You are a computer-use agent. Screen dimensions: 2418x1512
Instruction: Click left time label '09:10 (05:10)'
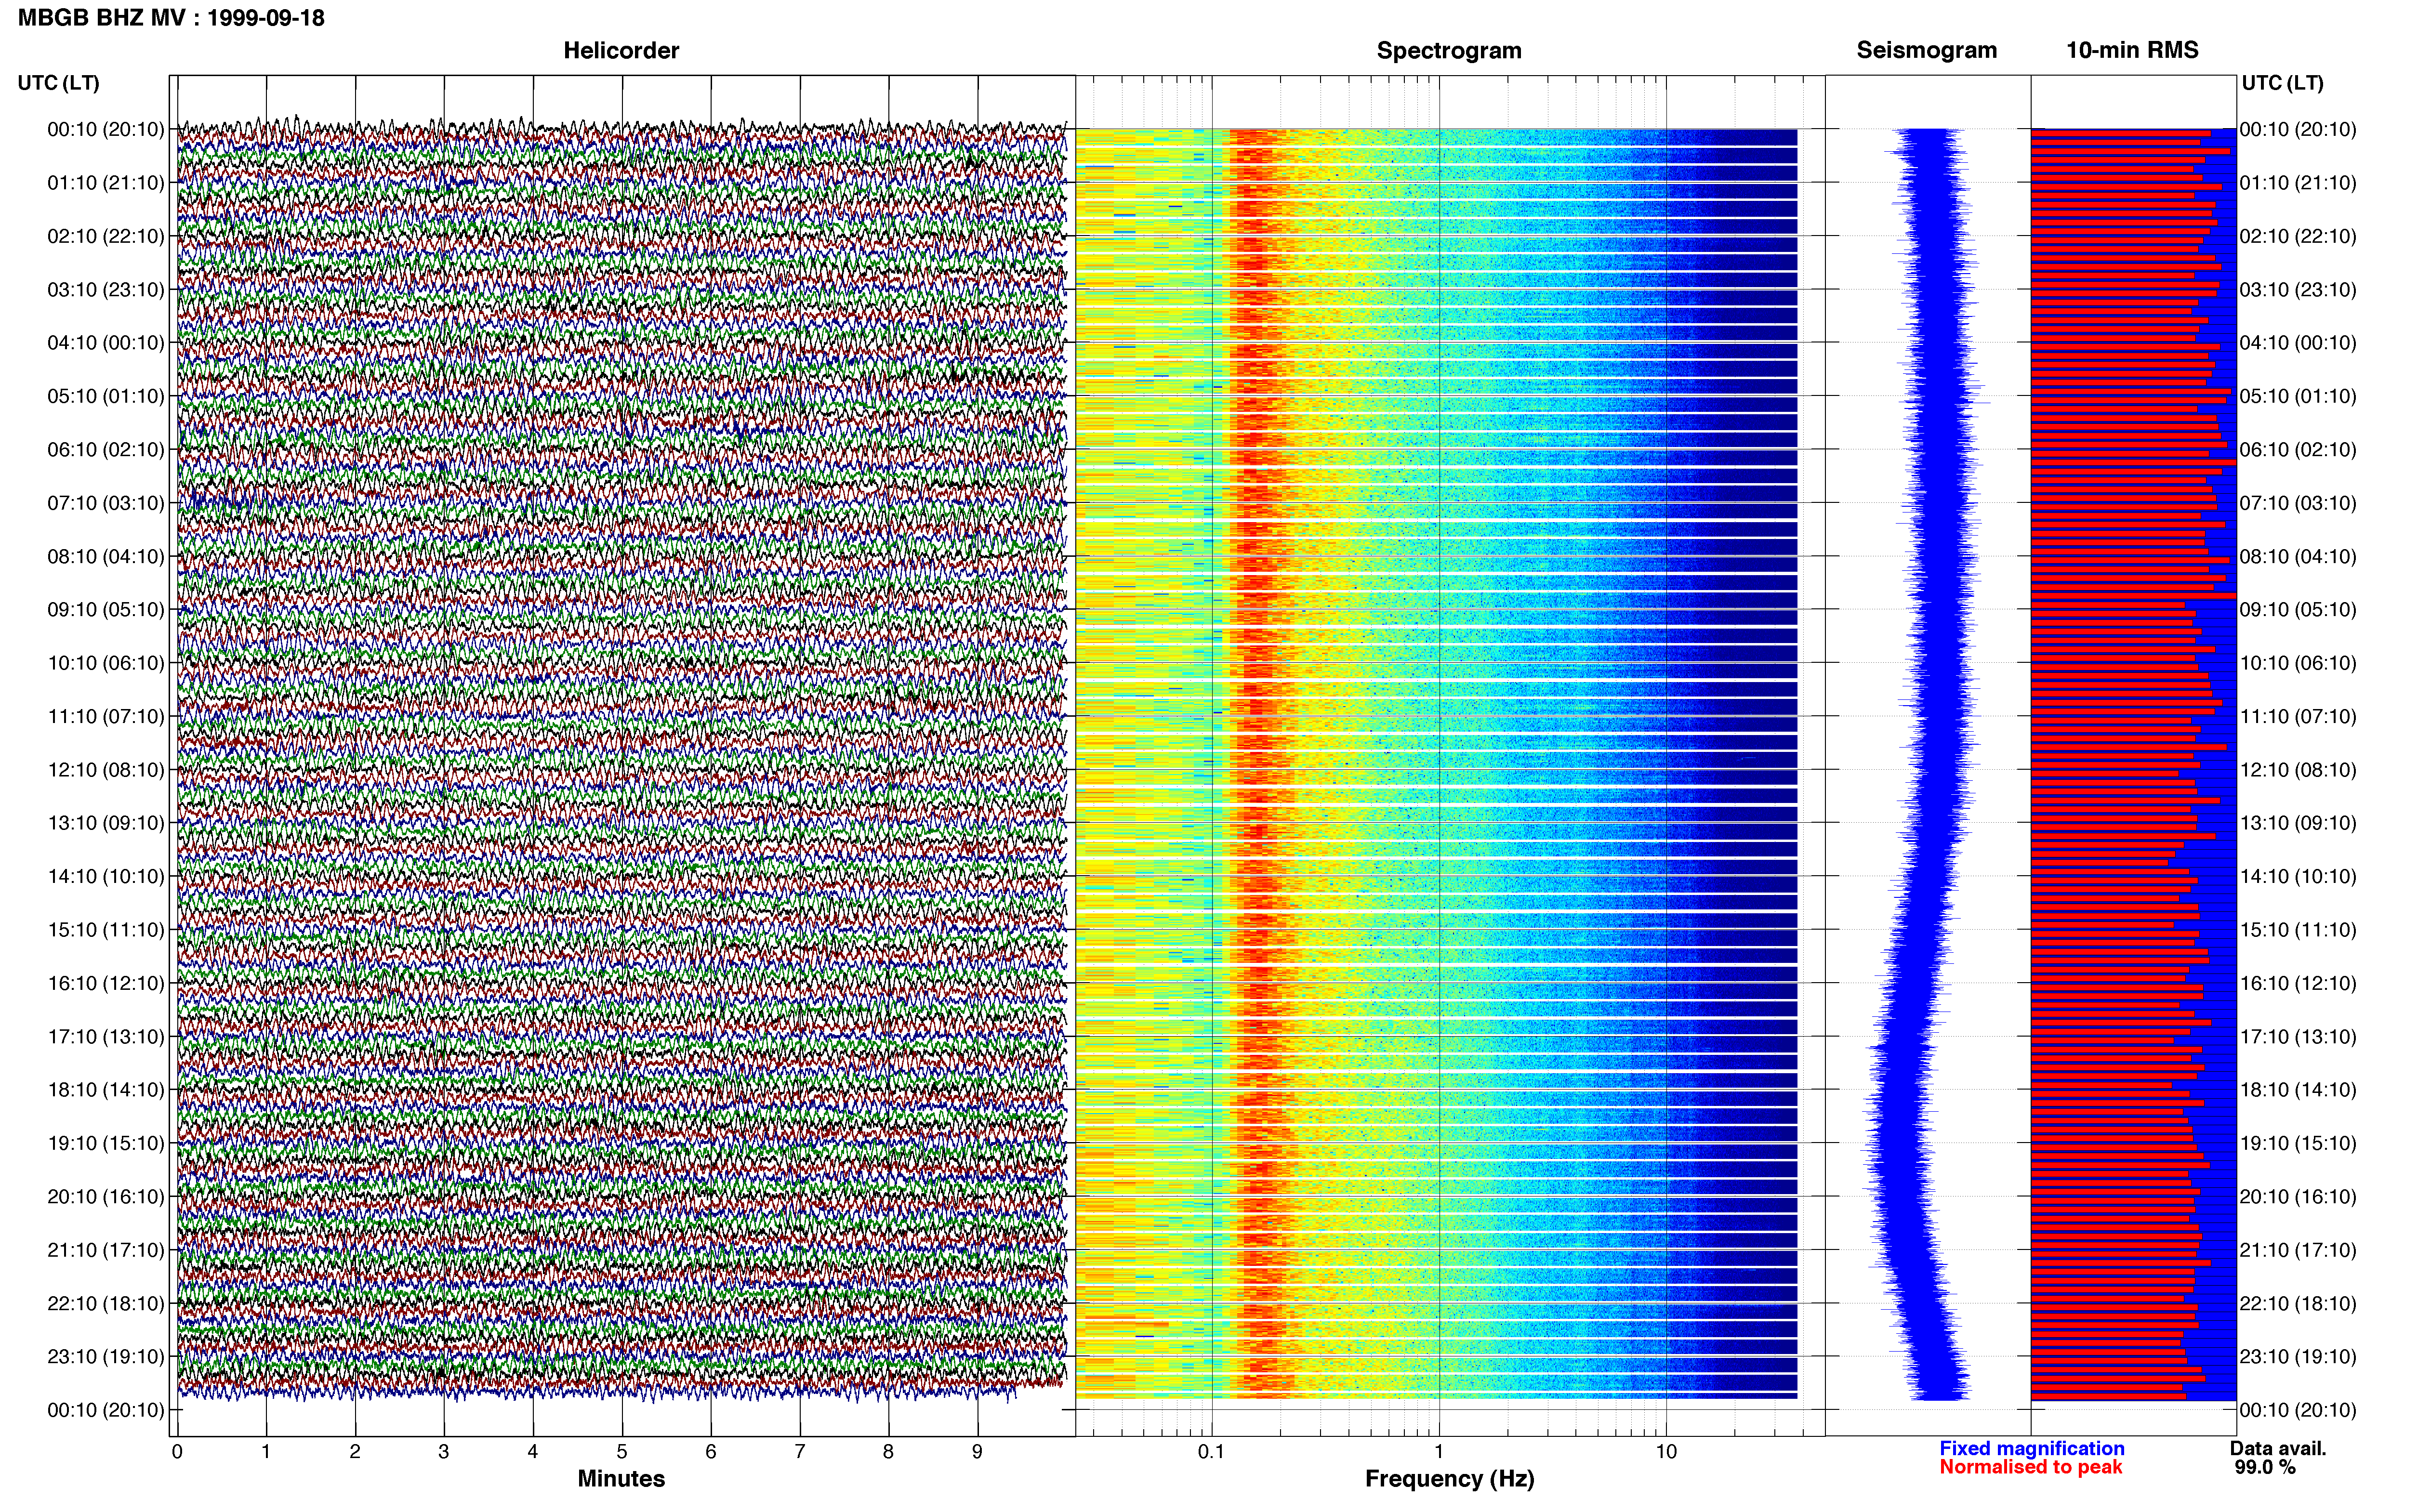(x=106, y=610)
